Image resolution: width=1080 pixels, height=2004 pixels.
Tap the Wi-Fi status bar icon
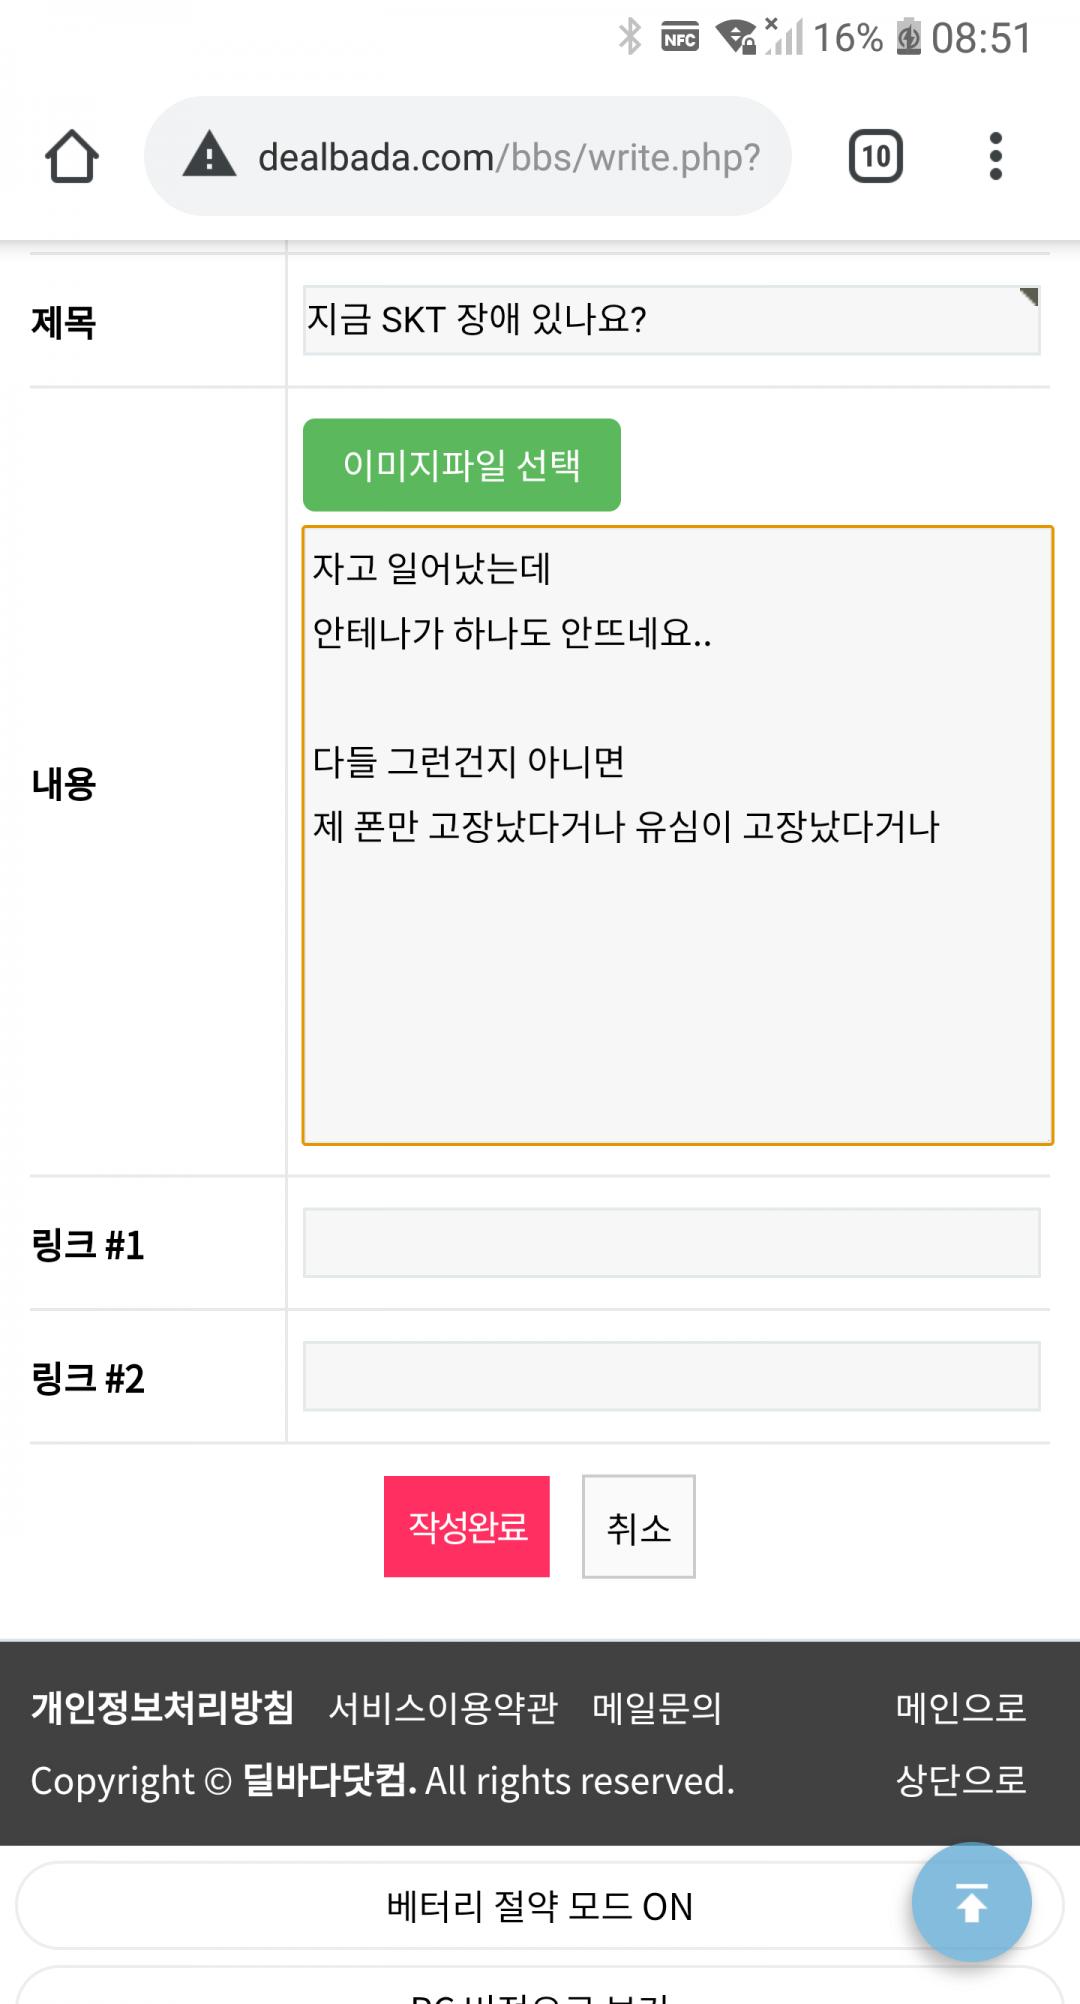click(738, 37)
